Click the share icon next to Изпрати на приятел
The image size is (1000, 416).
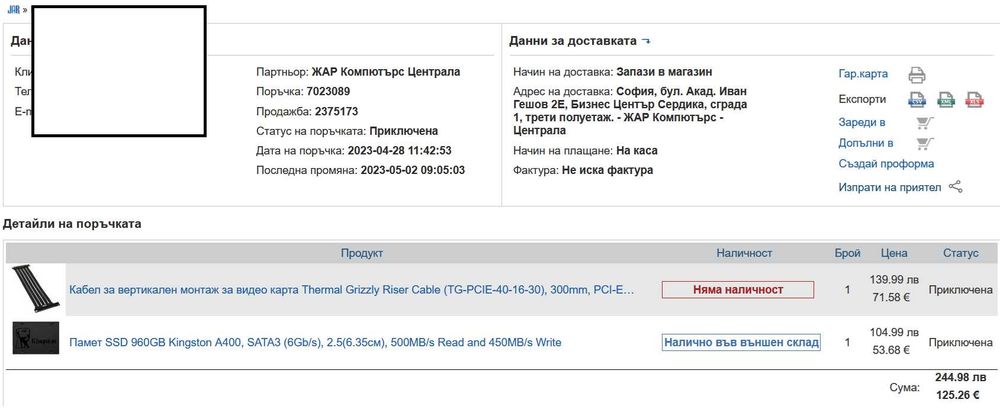click(x=955, y=187)
